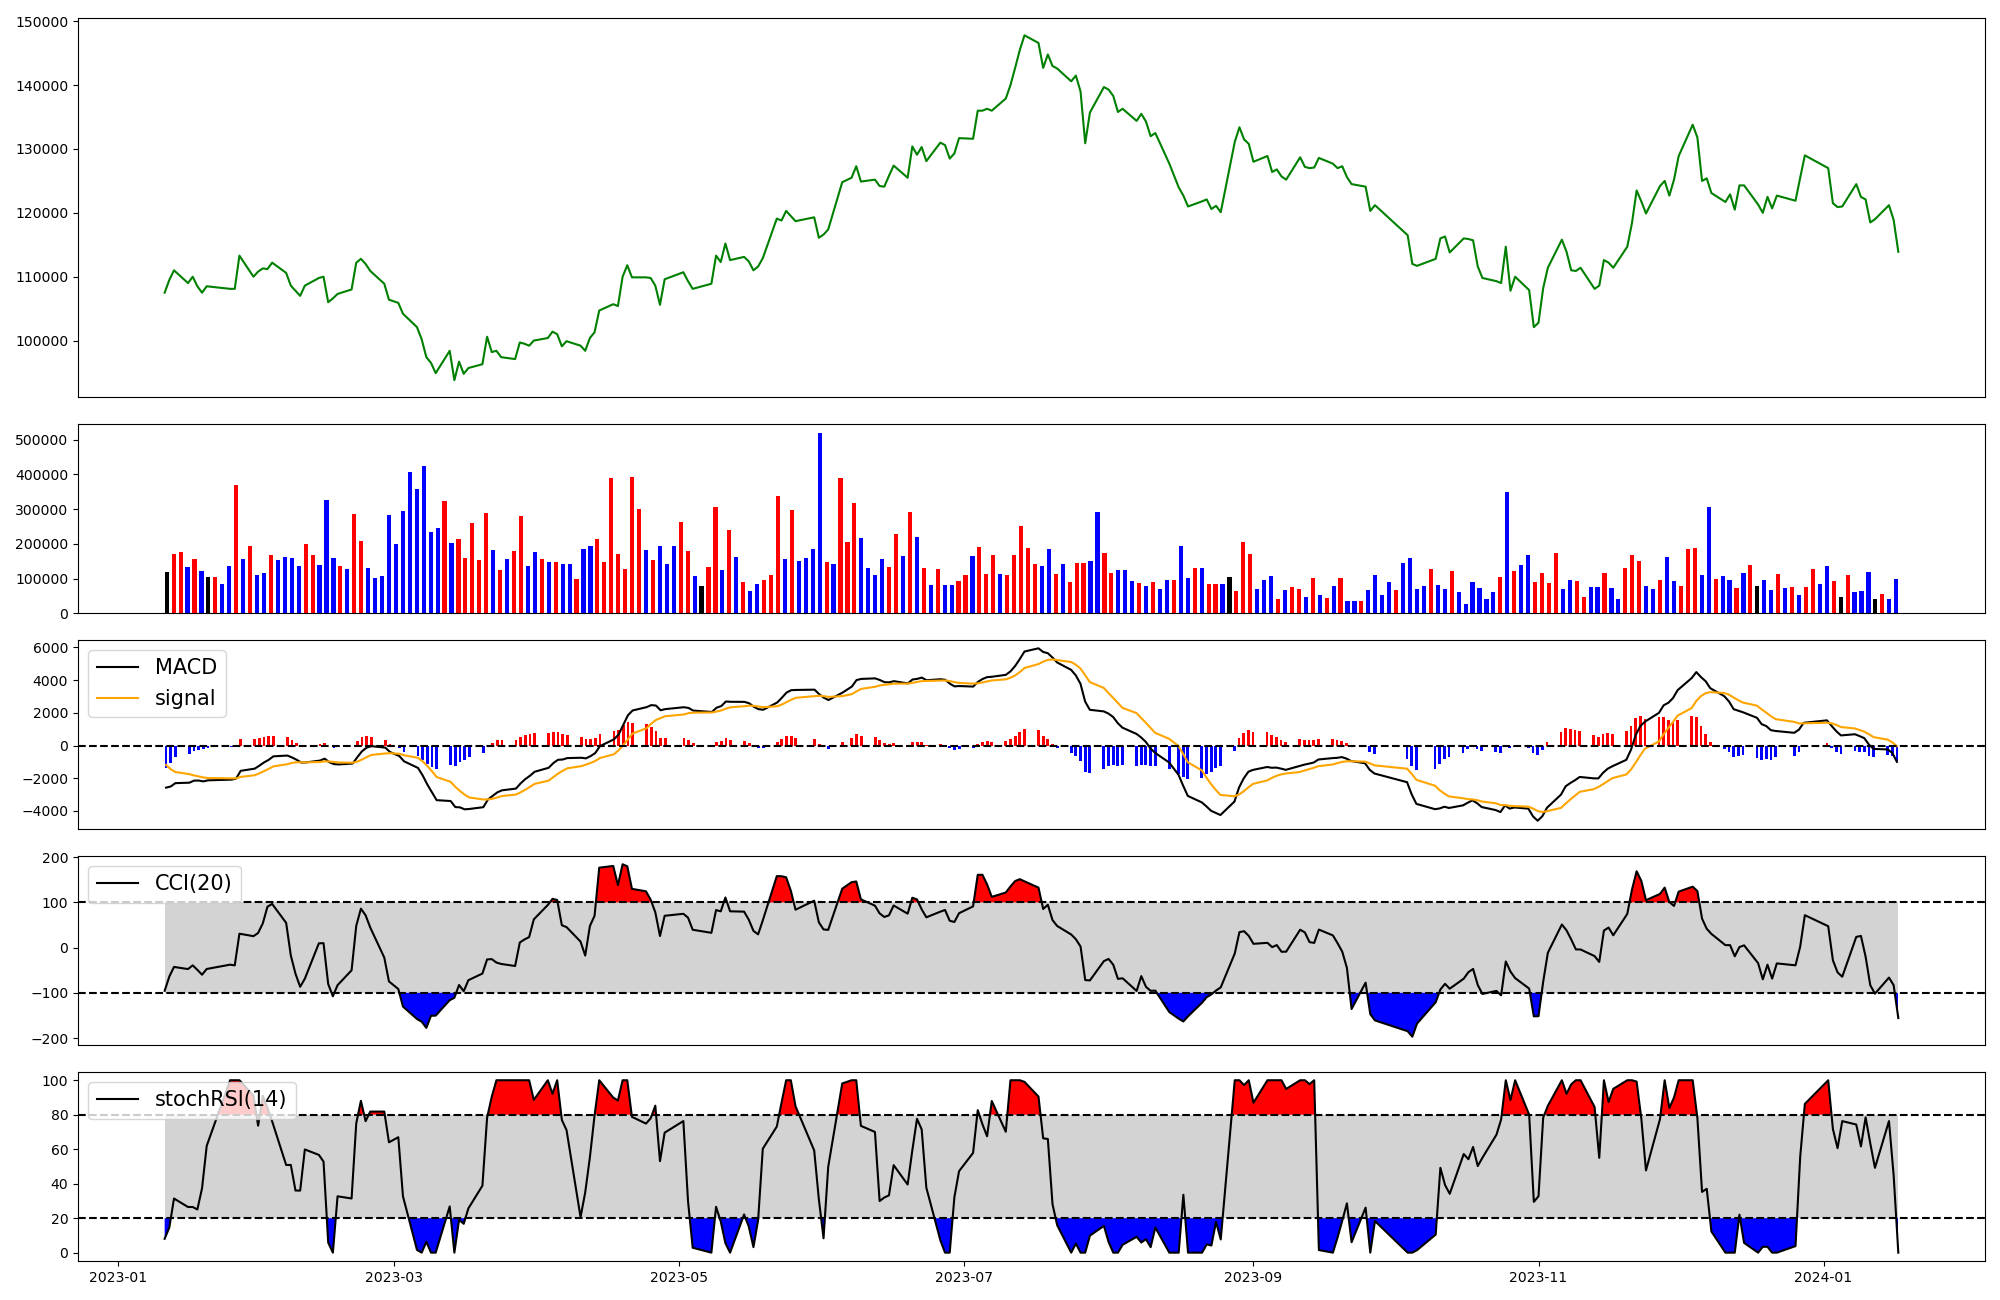Viewport: 2000px width, 1300px height.
Task: Click the 6000 MACD axis label
Action: (x=51, y=648)
